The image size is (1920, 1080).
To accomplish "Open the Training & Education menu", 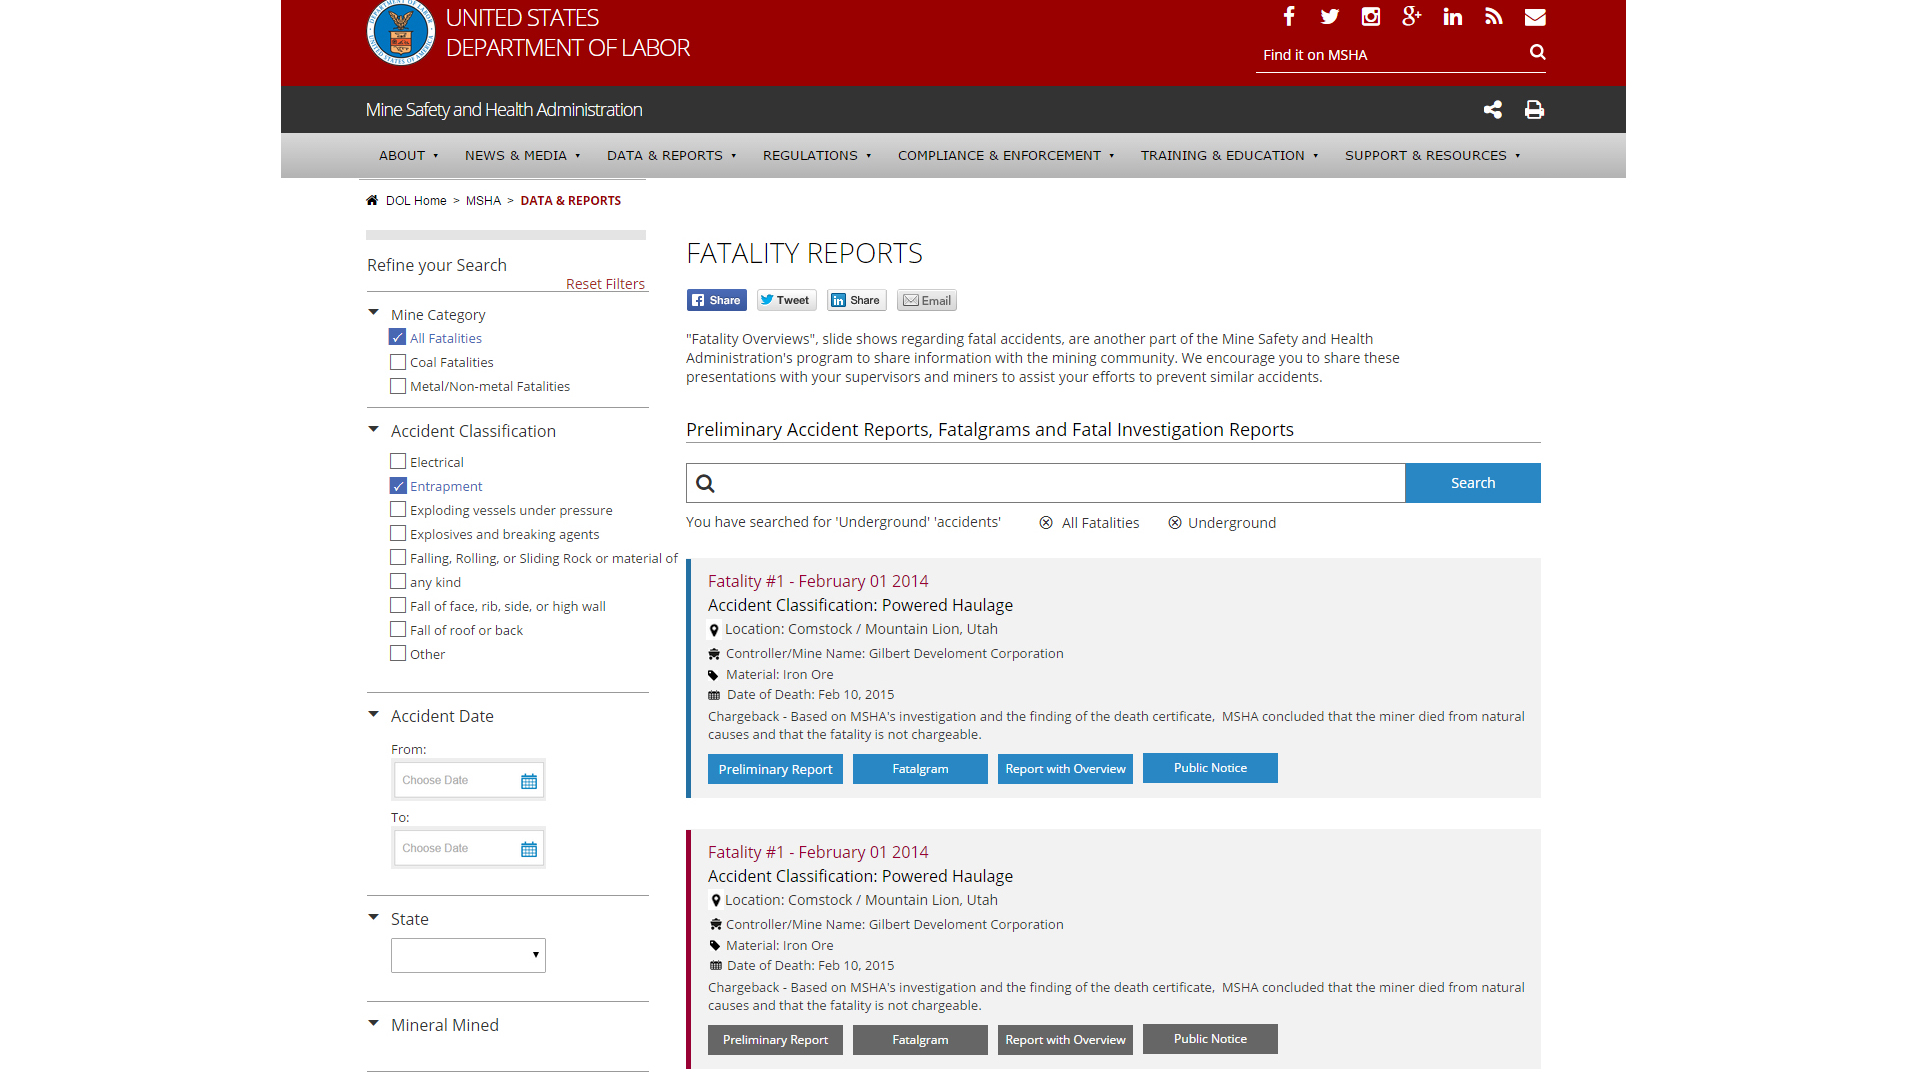I will (1229, 155).
